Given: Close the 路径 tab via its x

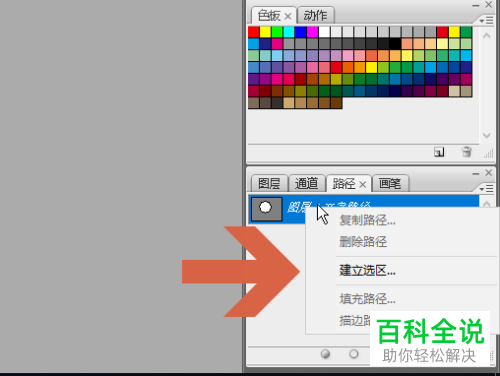Looking at the screenshot, I should coord(363,184).
